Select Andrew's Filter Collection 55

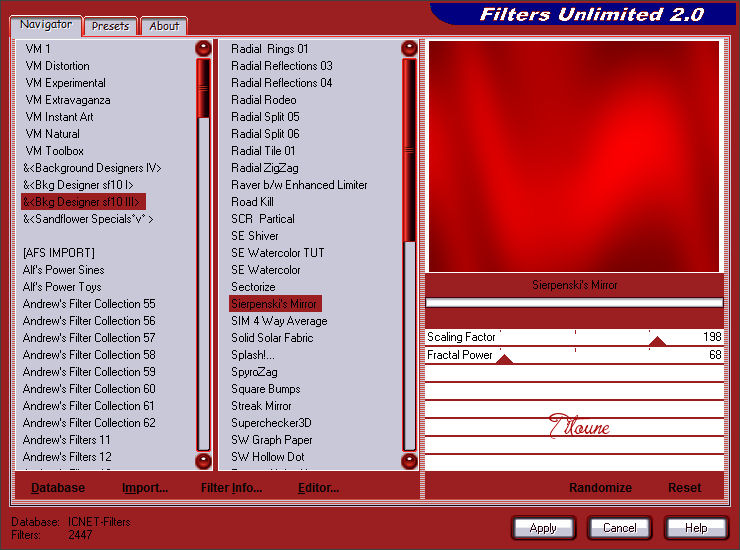pos(89,304)
